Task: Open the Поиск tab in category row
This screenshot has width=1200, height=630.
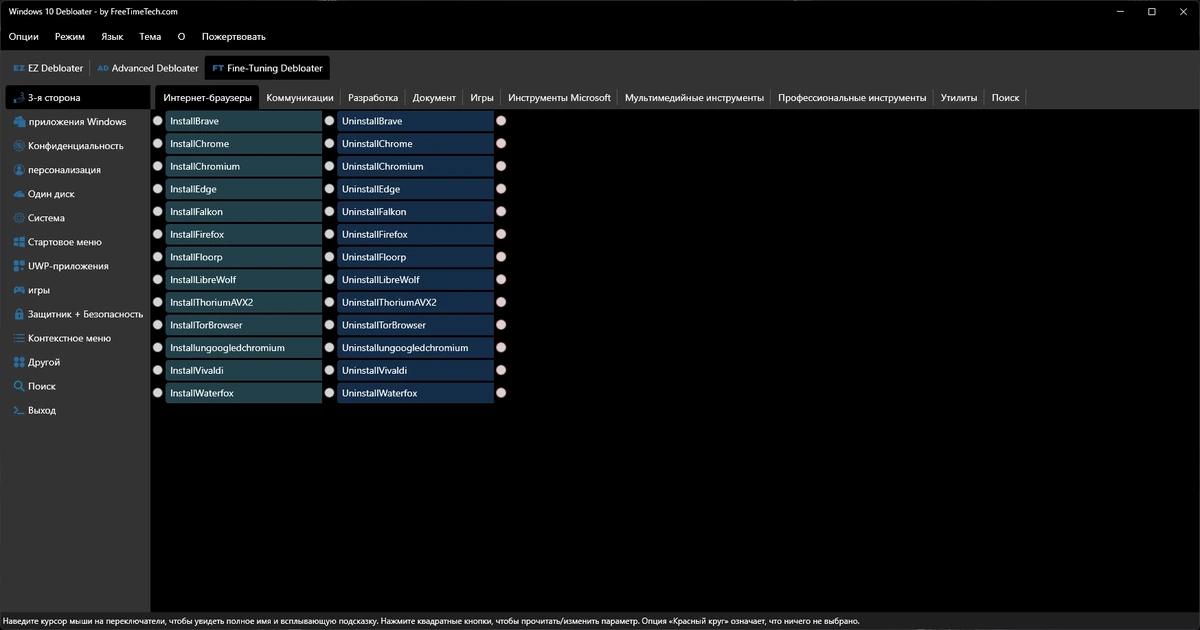Action: point(1005,98)
